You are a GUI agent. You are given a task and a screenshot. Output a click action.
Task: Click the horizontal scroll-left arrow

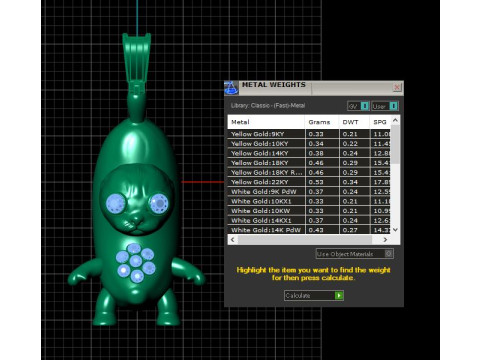pos(233,240)
